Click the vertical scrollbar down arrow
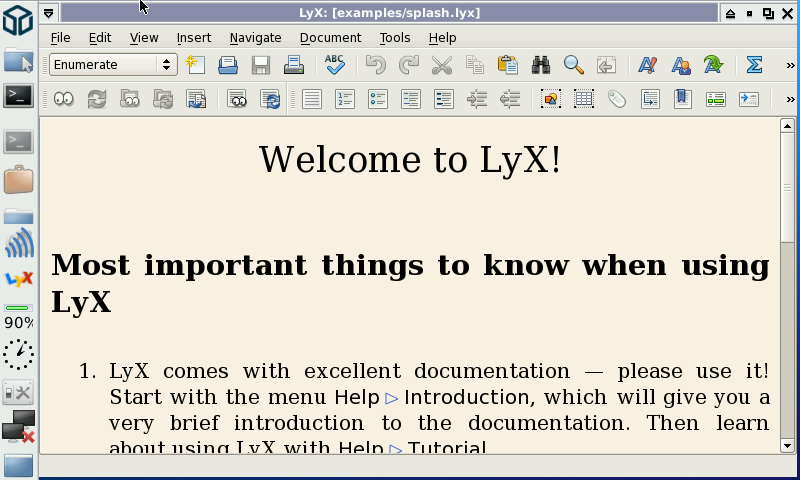 787,445
